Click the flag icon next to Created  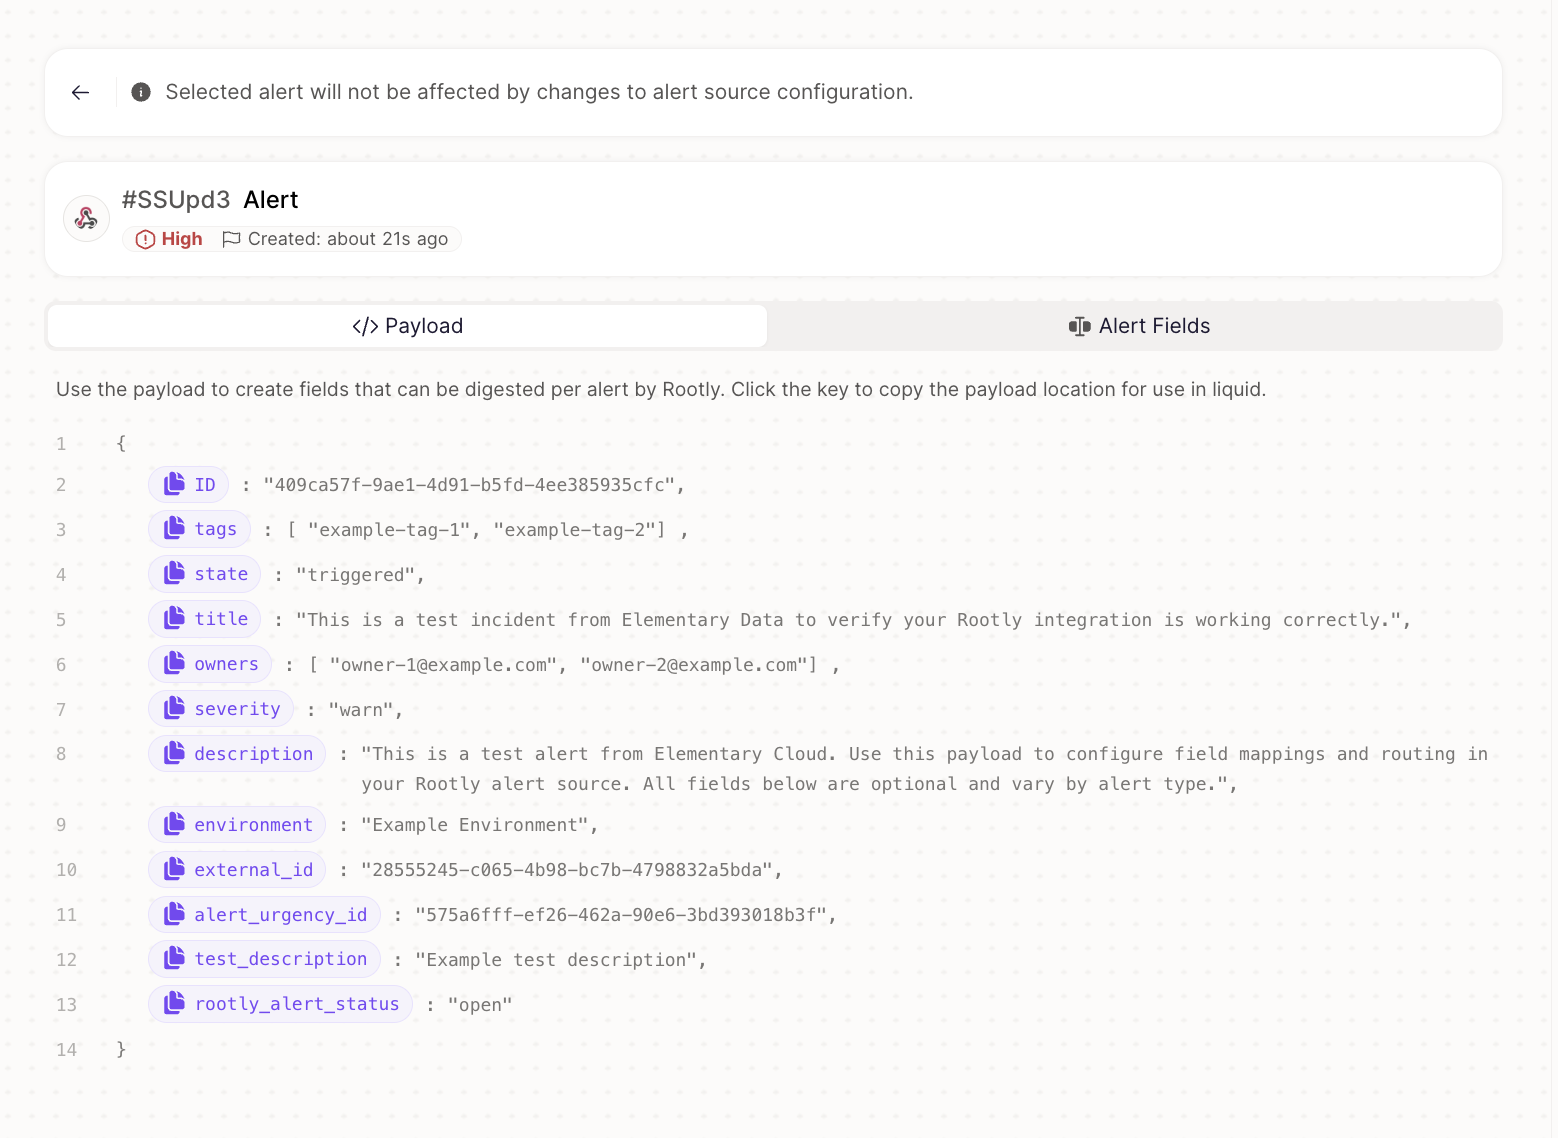pyautogui.click(x=231, y=239)
